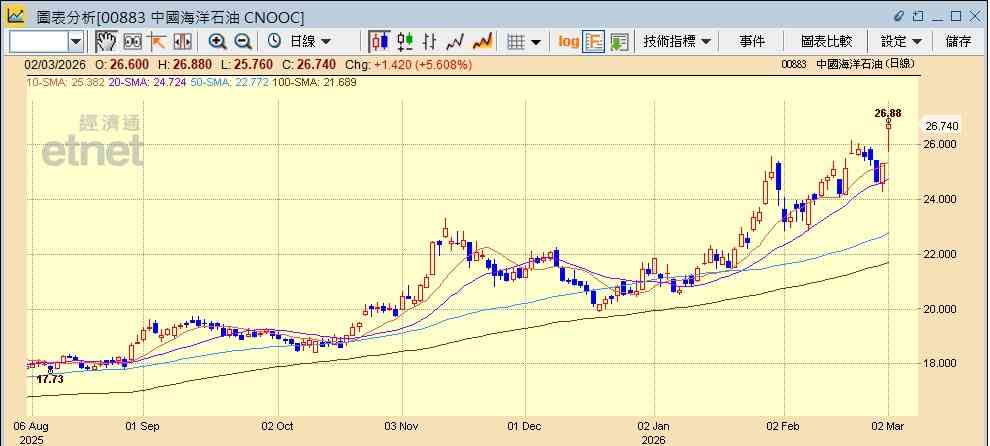Click the green download arrow icon
Screen dimensions: 990x446
tap(619, 42)
